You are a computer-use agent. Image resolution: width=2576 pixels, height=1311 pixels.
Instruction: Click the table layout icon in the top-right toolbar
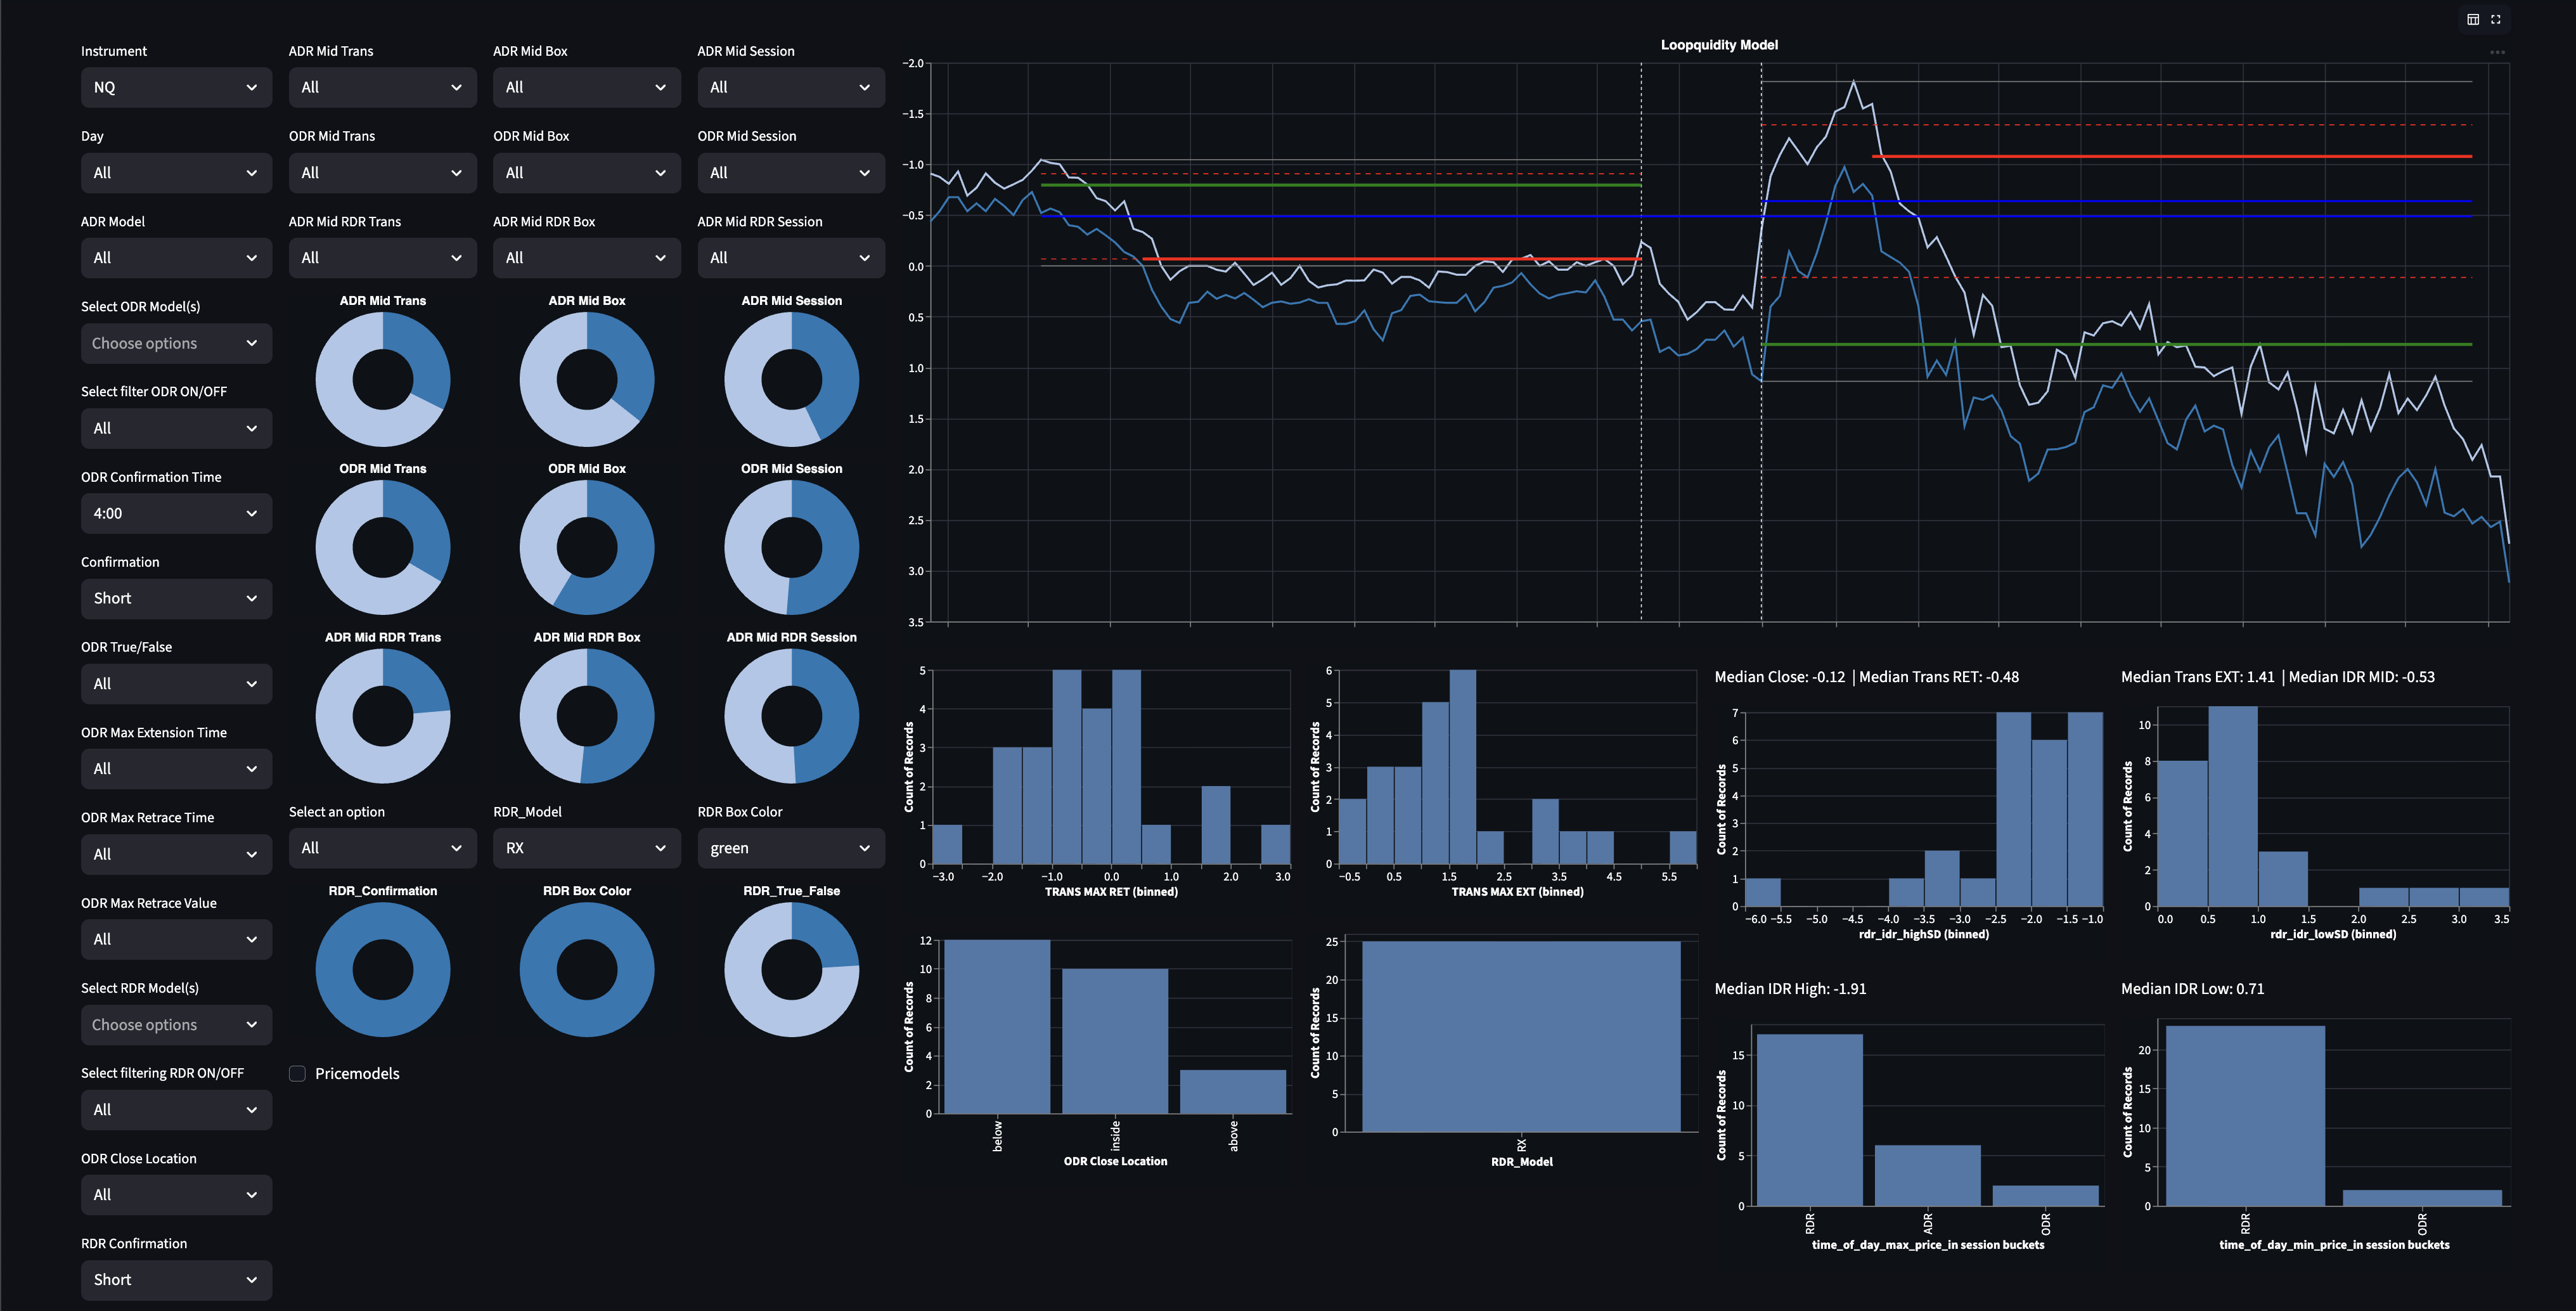(x=2472, y=19)
